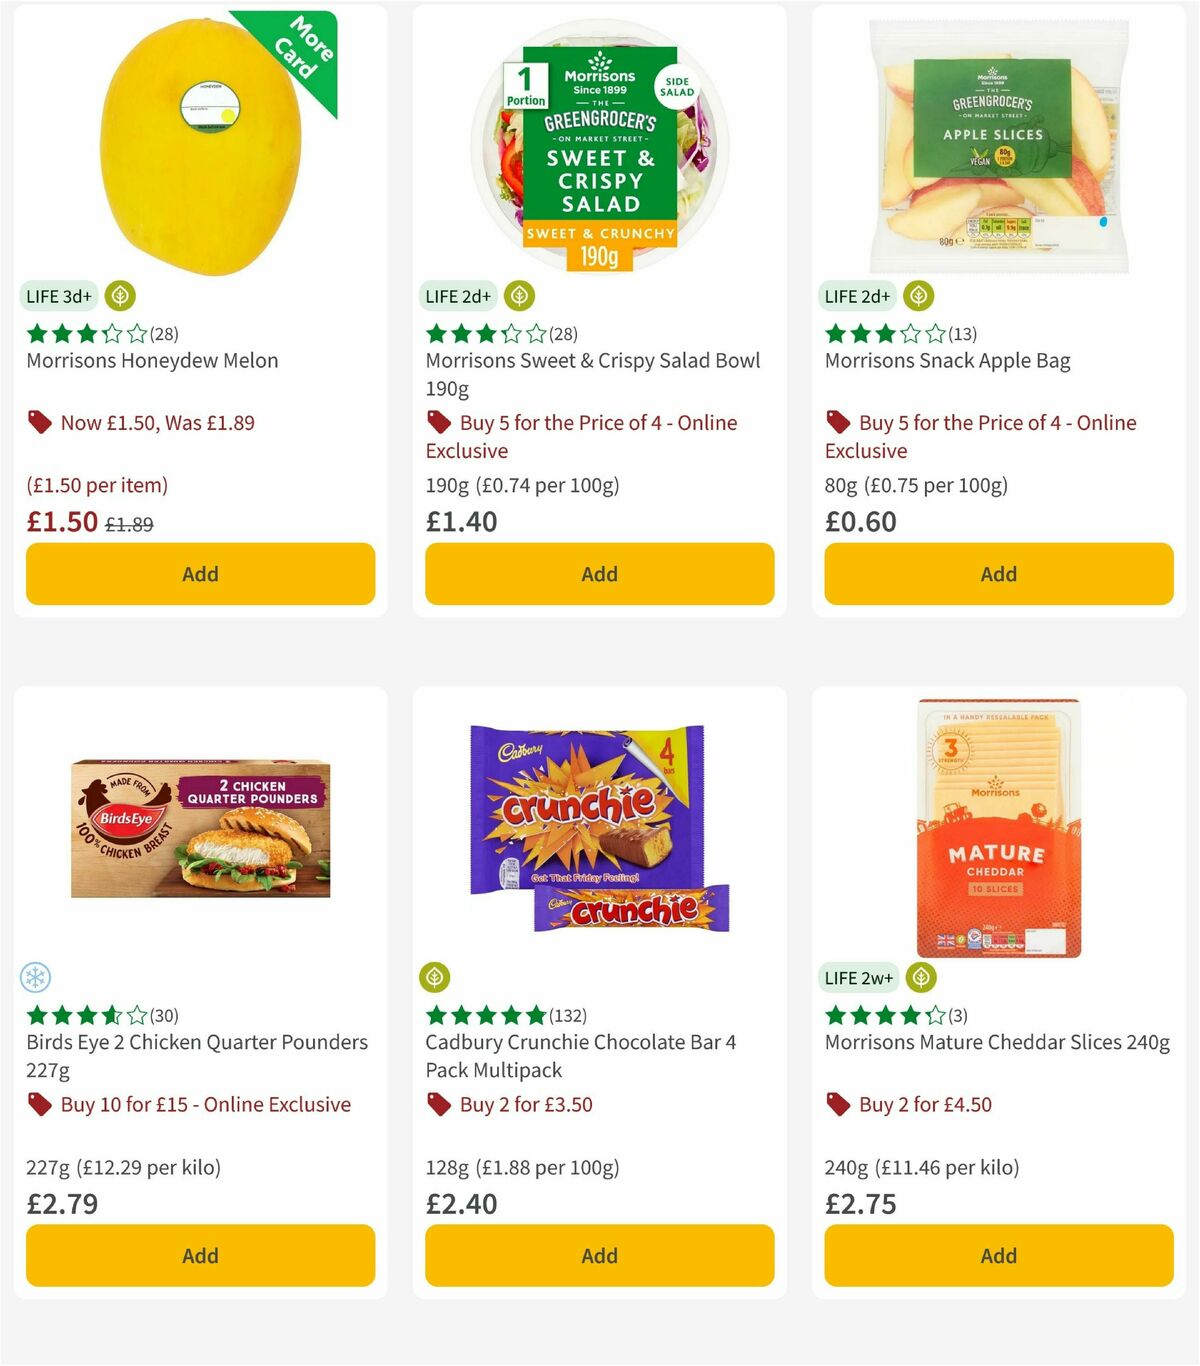The width and height of the screenshot is (1200, 1366).
Task: Click the red offer tag icon beside £1.50 deal
Action: 40,422
